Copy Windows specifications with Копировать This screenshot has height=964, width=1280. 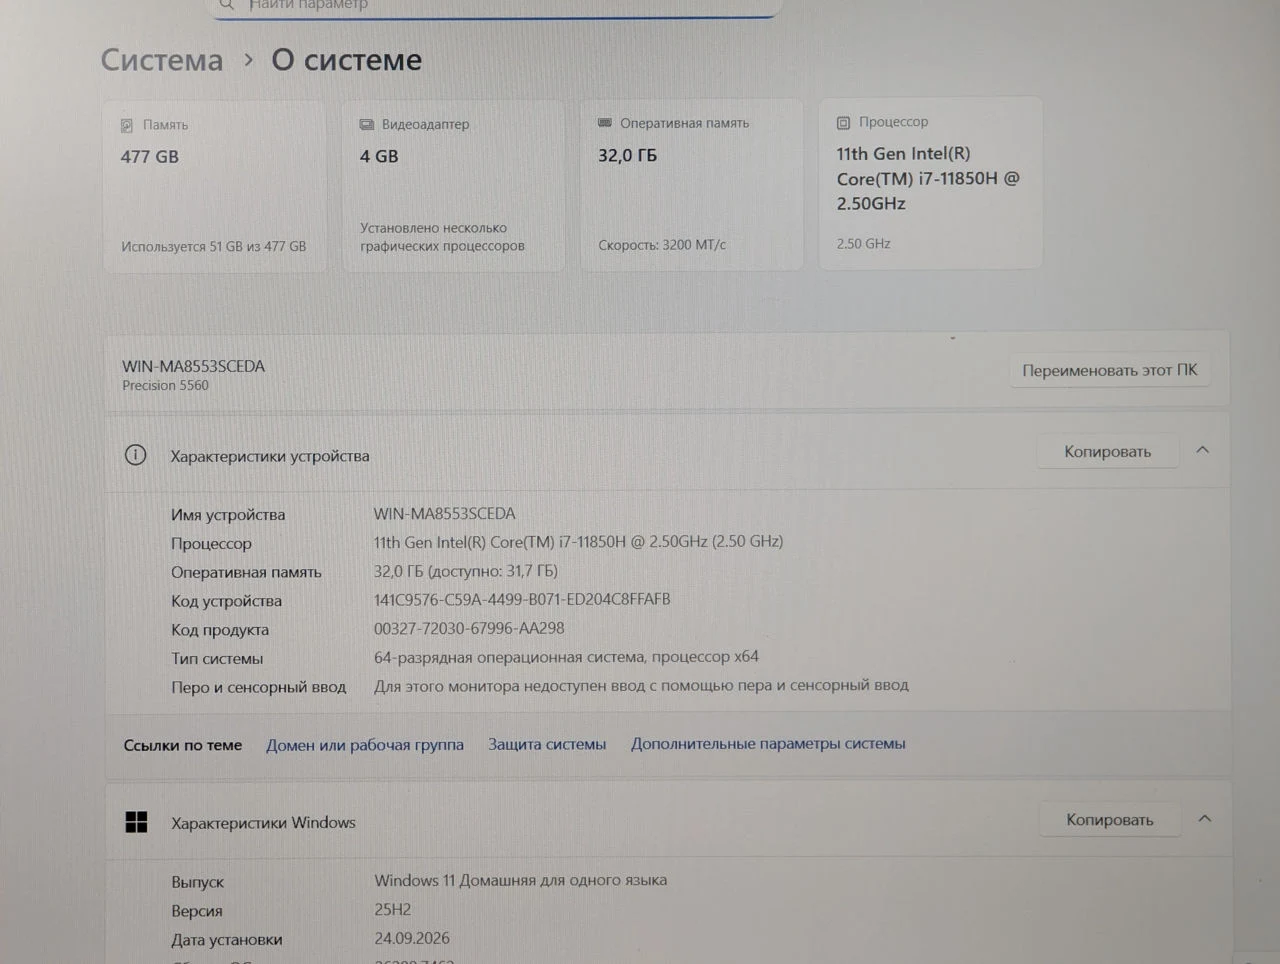pyautogui.click(x=1110, y=819)
